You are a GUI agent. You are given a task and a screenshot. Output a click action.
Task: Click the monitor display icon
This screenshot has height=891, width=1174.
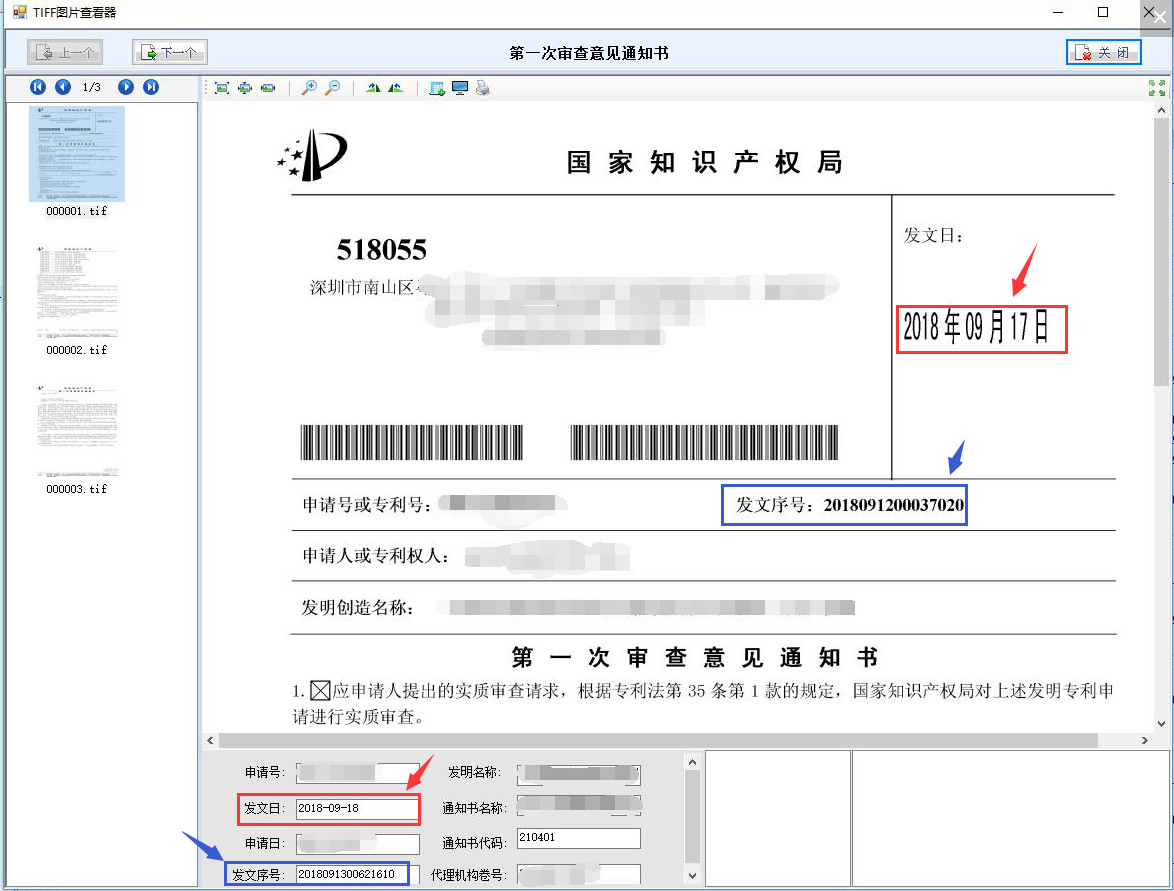460,88
